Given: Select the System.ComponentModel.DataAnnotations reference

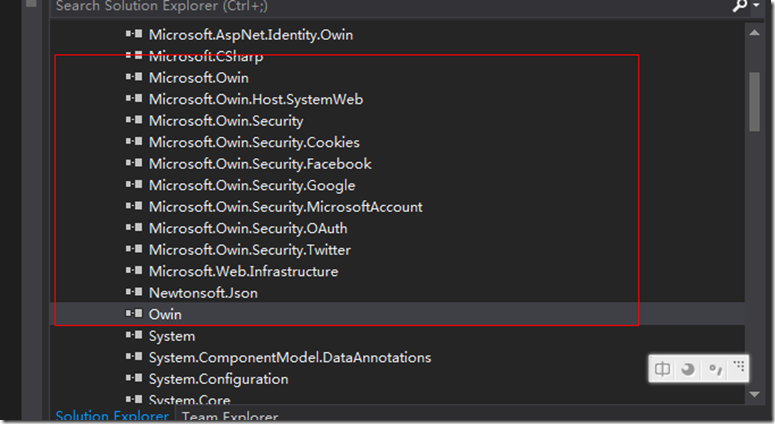Looking at the screenshot, I should pos(290,357).
